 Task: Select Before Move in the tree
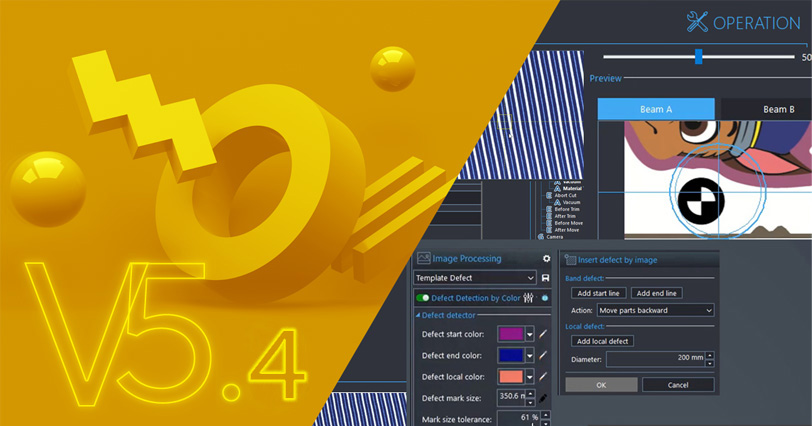(x=569, y=223)
